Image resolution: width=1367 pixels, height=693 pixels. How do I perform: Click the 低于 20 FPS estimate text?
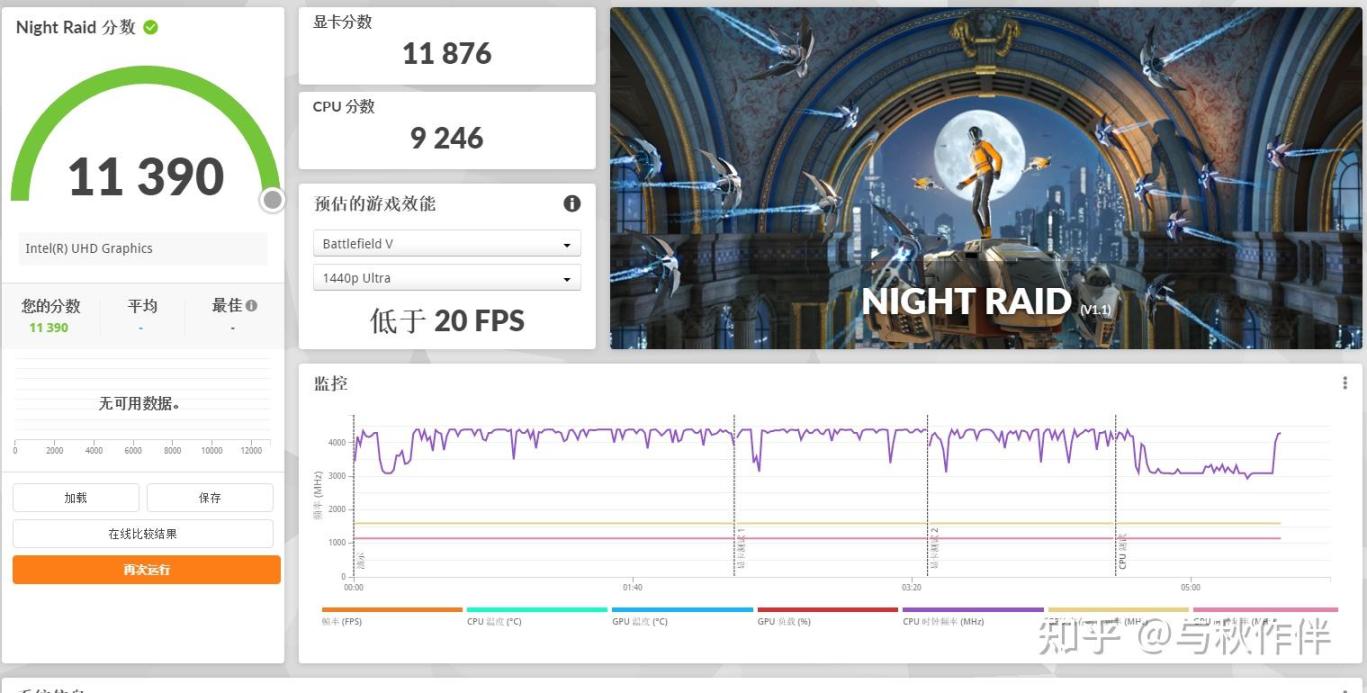click(447, 321)
